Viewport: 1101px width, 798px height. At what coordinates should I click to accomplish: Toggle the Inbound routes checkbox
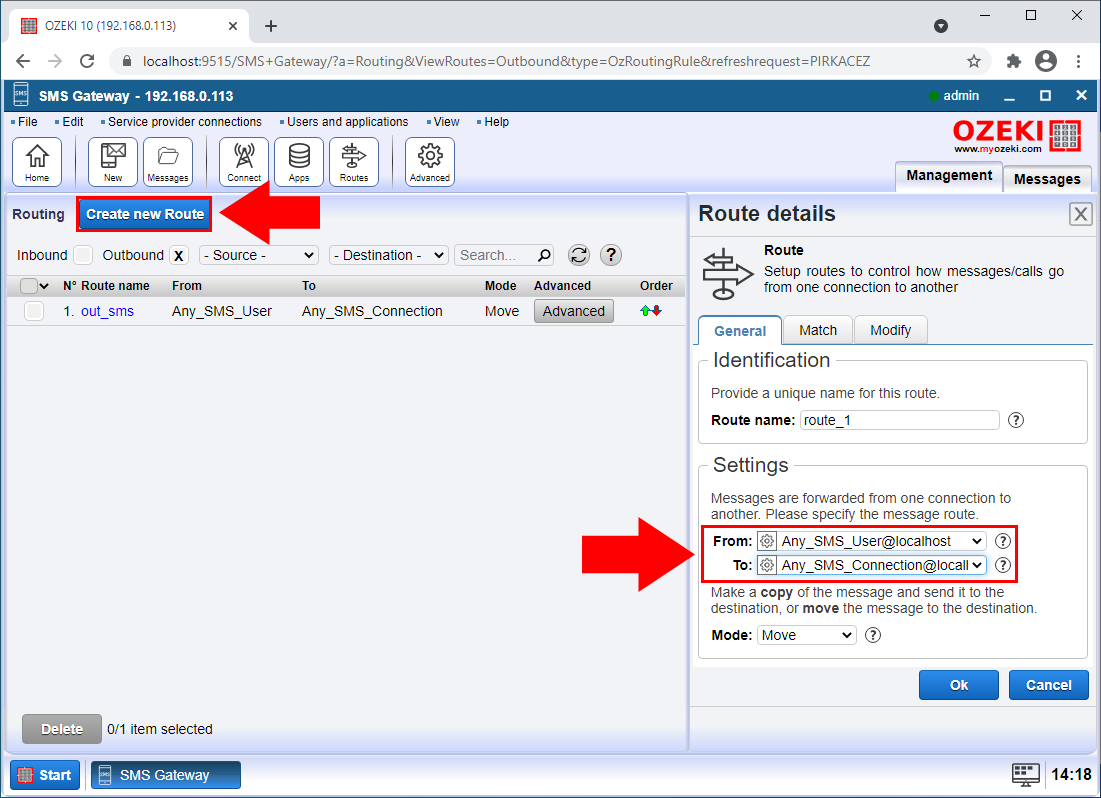point(83,255)
